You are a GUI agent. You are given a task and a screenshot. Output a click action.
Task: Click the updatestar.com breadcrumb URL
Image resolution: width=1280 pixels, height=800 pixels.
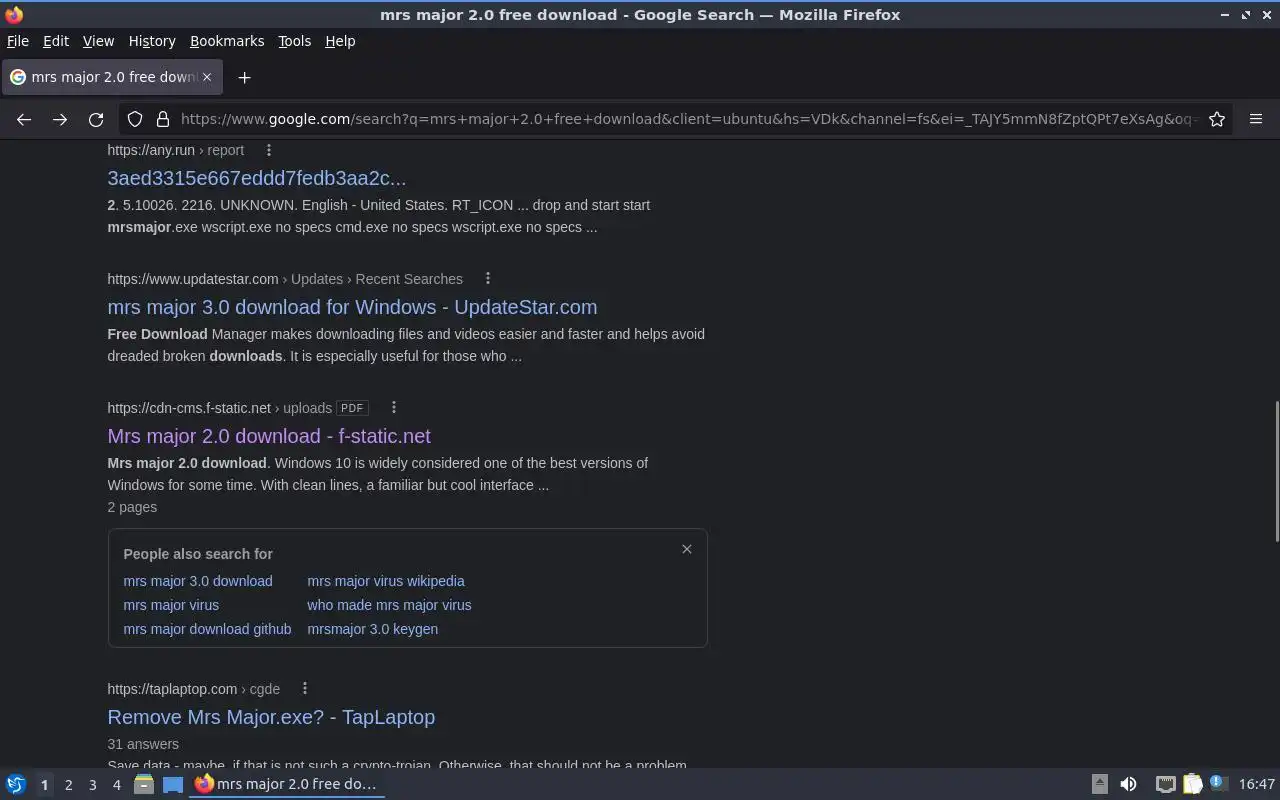[x=285, y=279]
